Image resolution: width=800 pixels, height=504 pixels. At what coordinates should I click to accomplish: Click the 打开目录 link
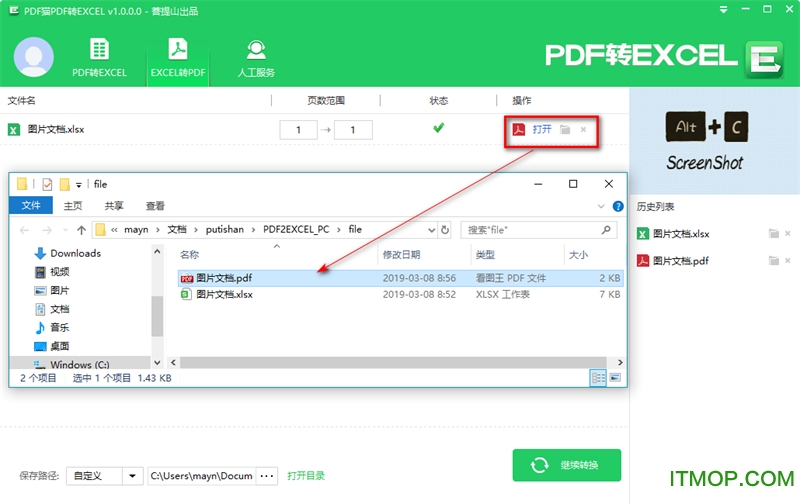[306, 476]
